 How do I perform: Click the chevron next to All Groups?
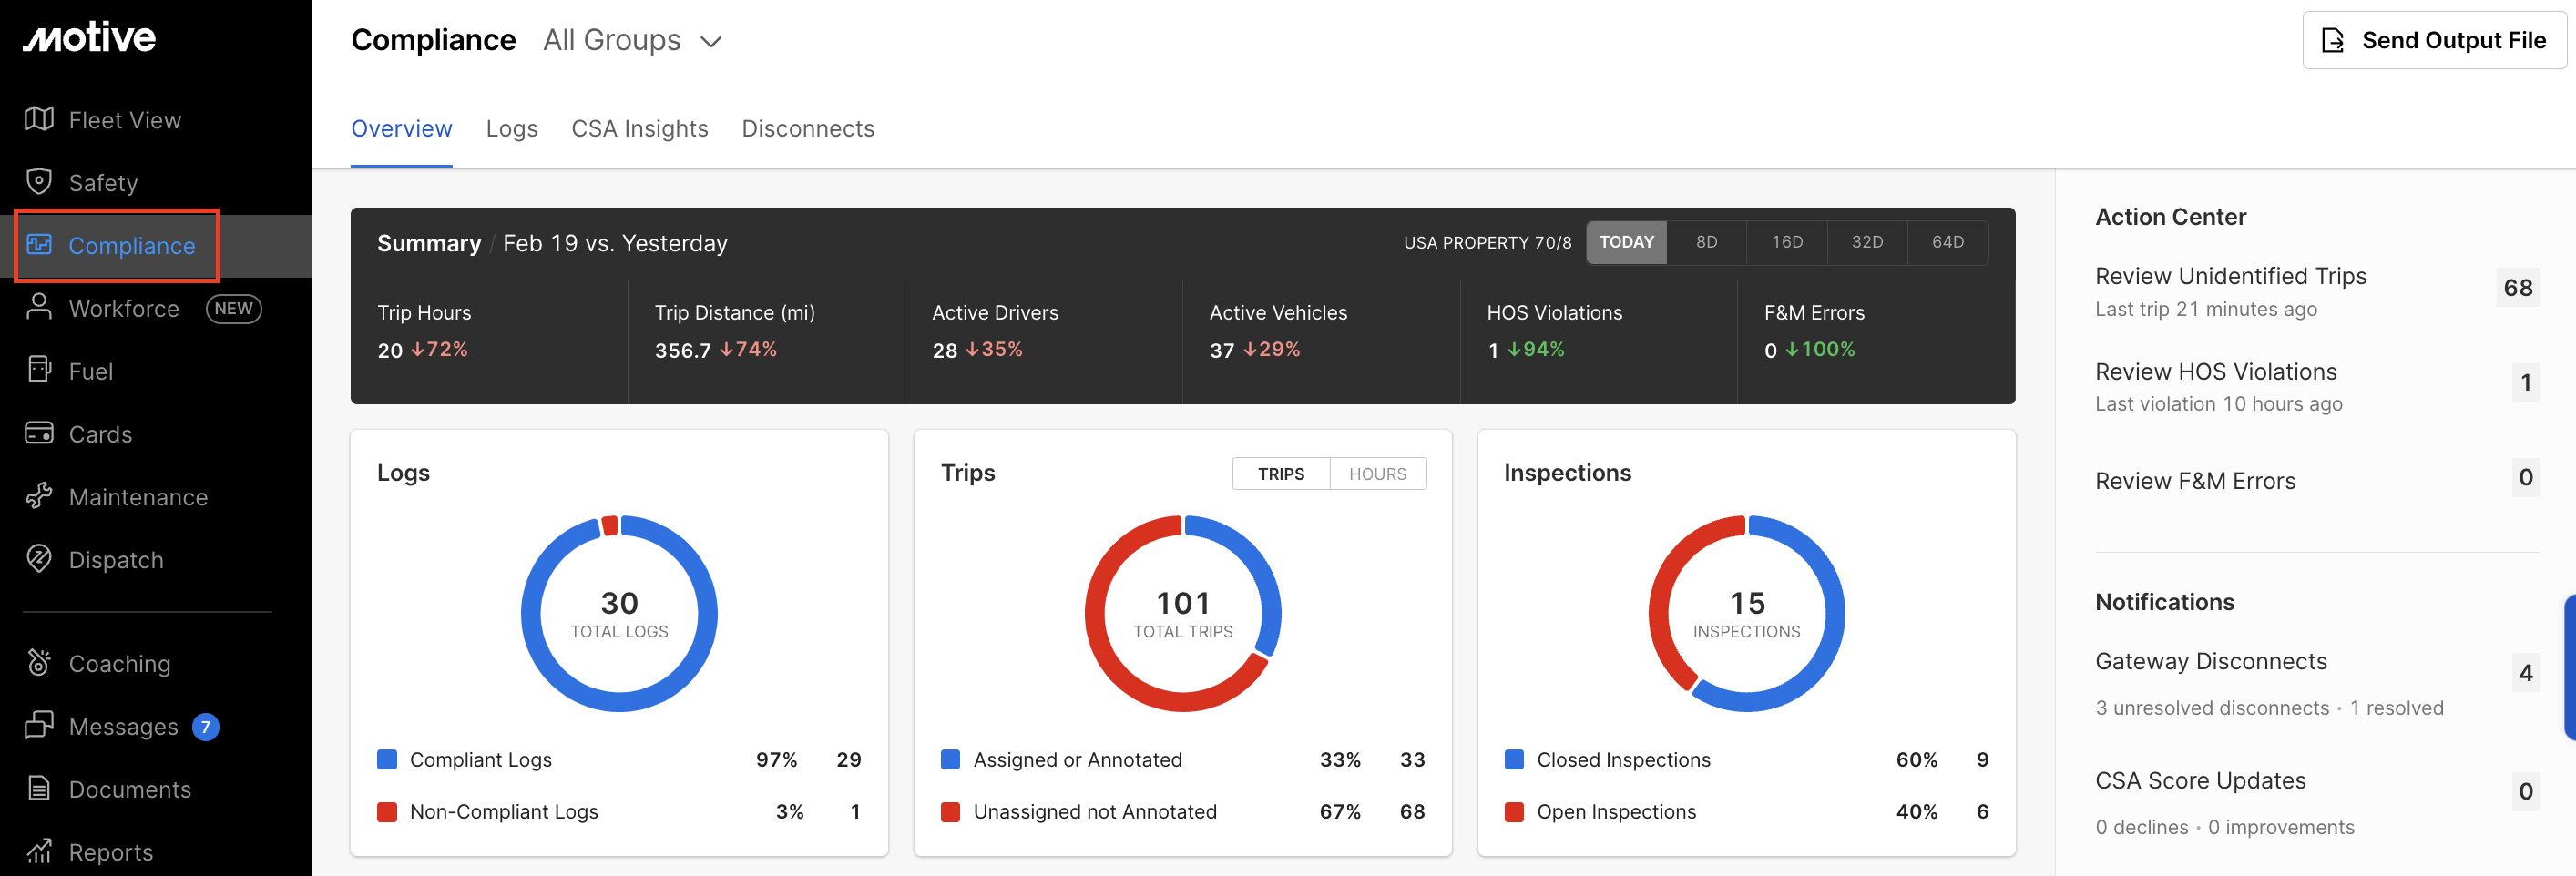pyautogui.click(x=711, y=41)
